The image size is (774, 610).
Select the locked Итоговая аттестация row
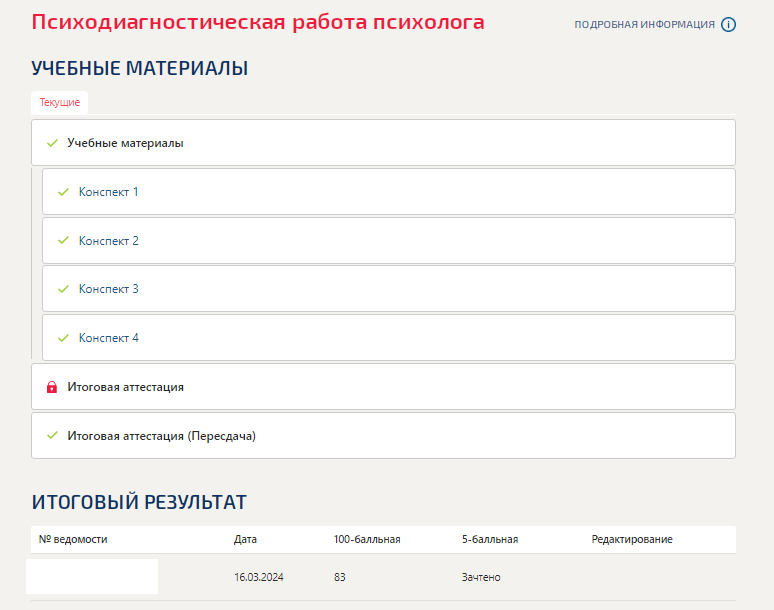(x=383, y=386)
